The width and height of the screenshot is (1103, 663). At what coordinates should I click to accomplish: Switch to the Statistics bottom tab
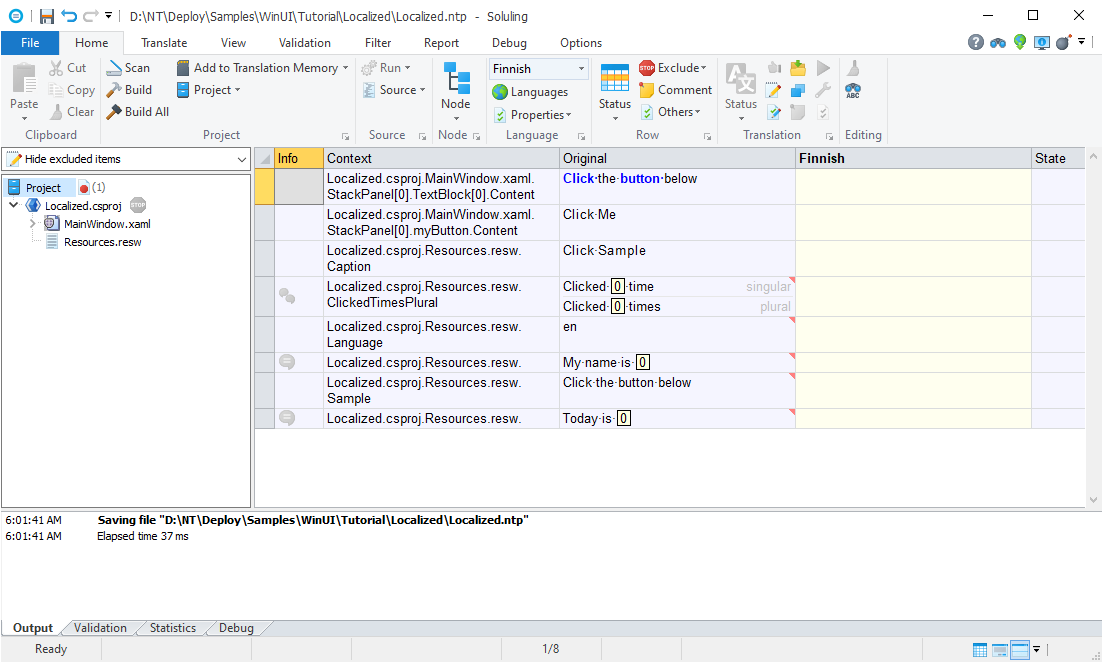(x=172, y=628)
